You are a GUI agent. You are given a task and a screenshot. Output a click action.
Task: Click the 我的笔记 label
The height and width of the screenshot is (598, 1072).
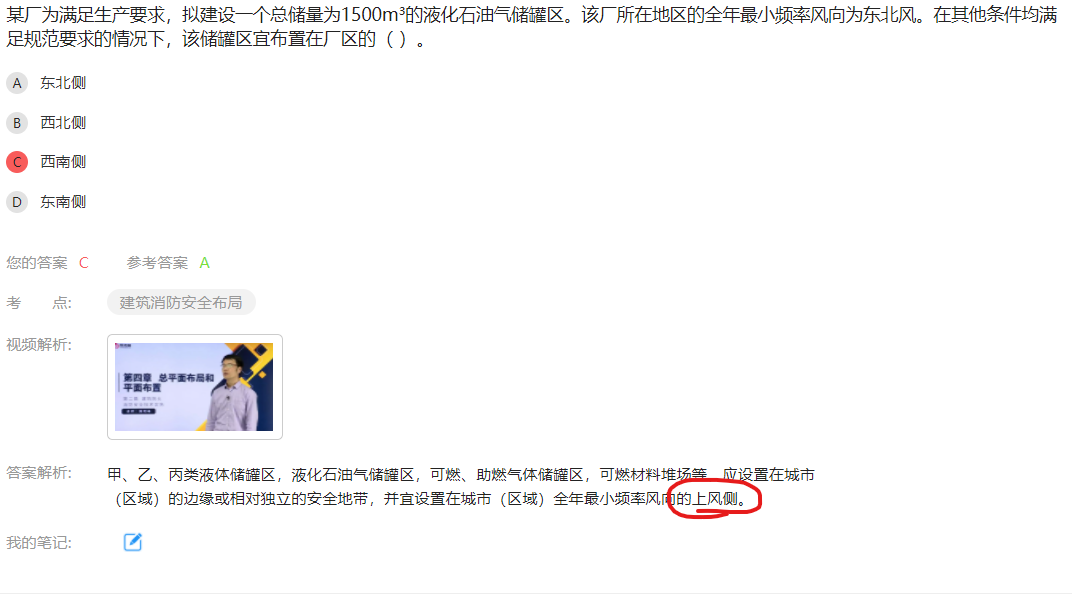tap(39, 543)
